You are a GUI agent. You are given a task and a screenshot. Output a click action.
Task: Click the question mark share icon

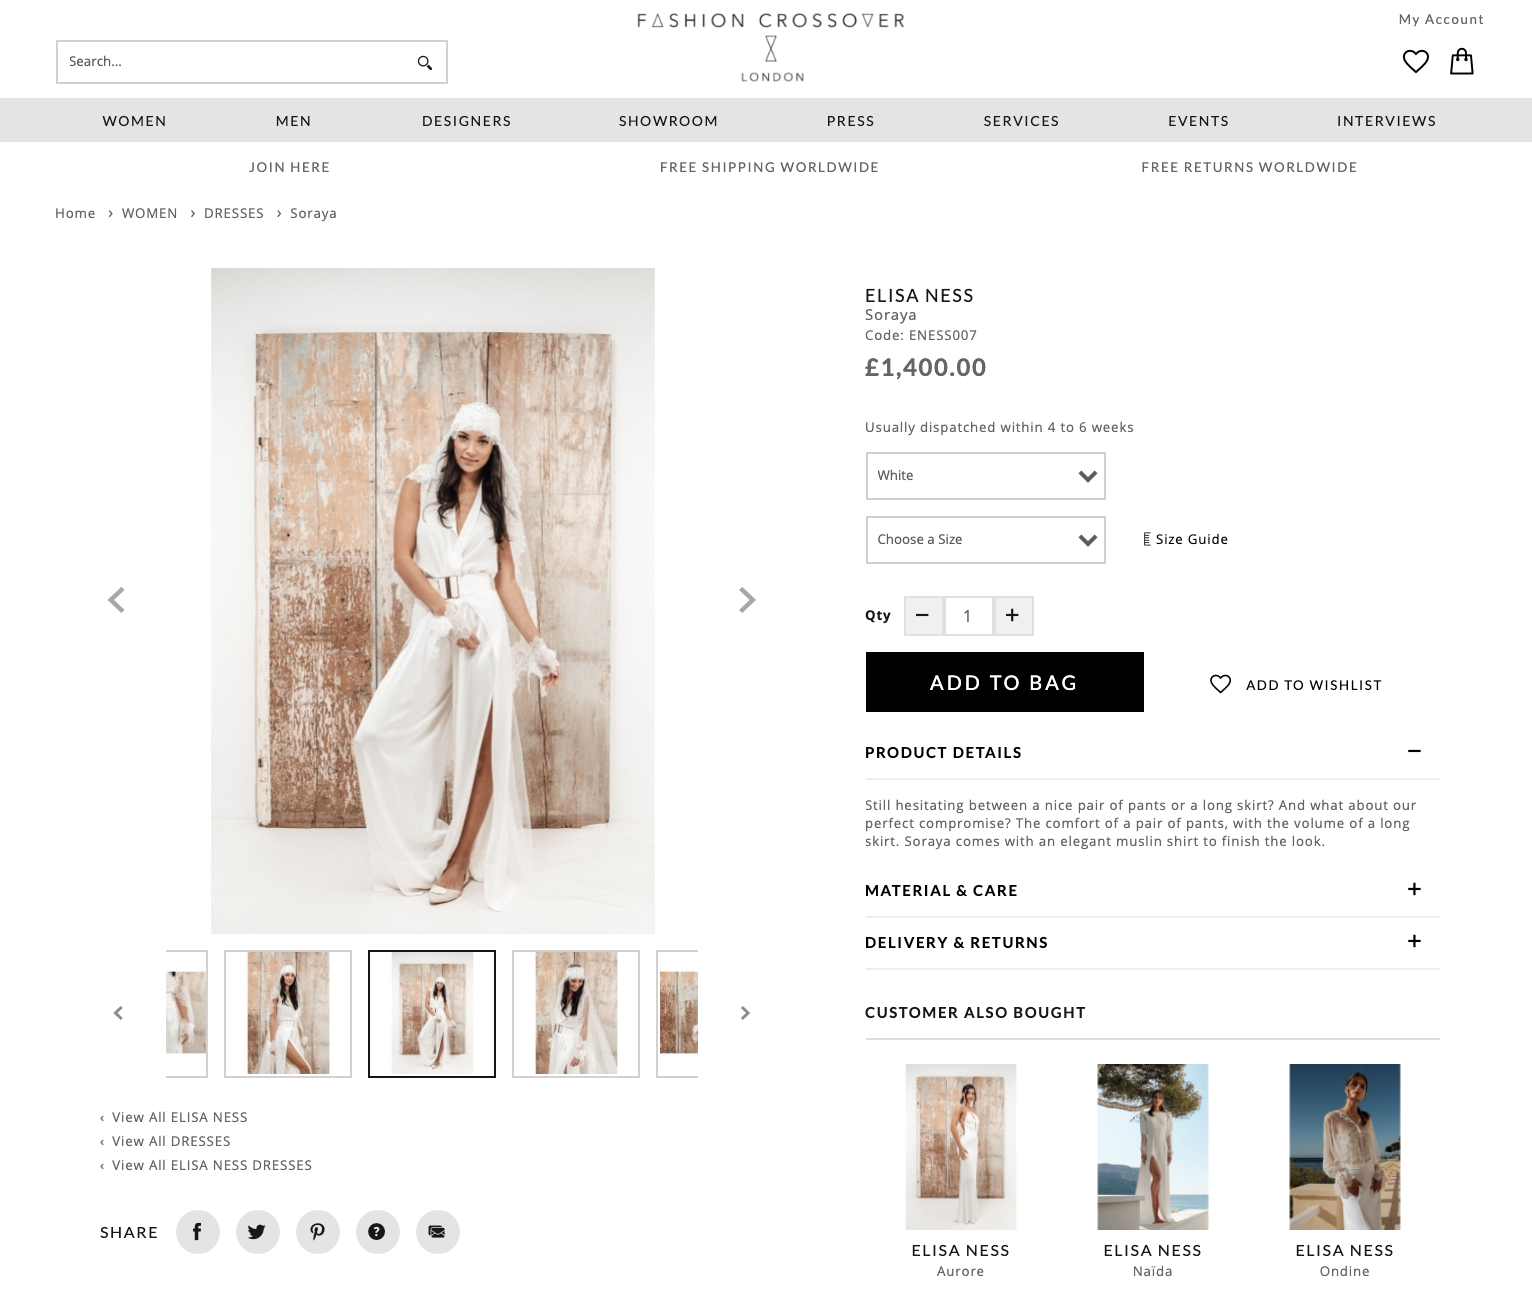[378, 1232]
